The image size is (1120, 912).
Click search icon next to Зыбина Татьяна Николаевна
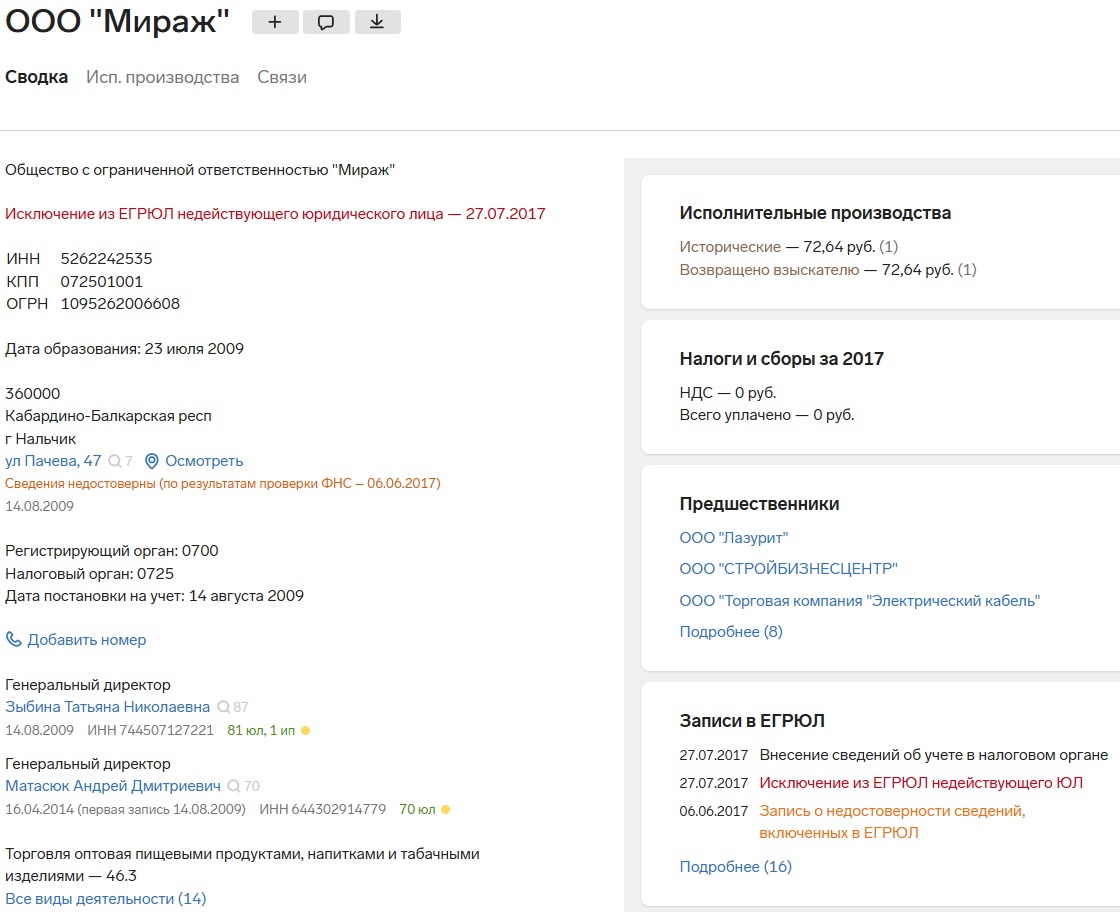223,707
